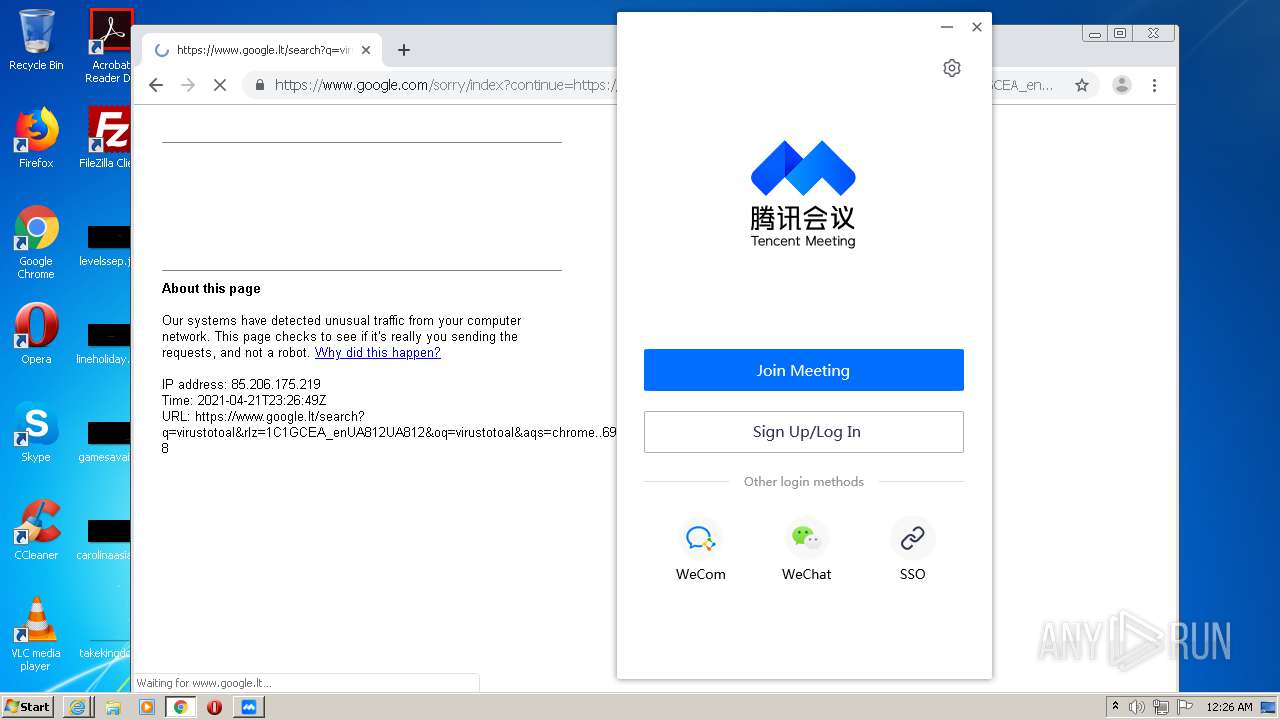Viewport: 1280px width, 720px height.
Task: Open Tencent Meeting settings gear
Action: [952, 68]
